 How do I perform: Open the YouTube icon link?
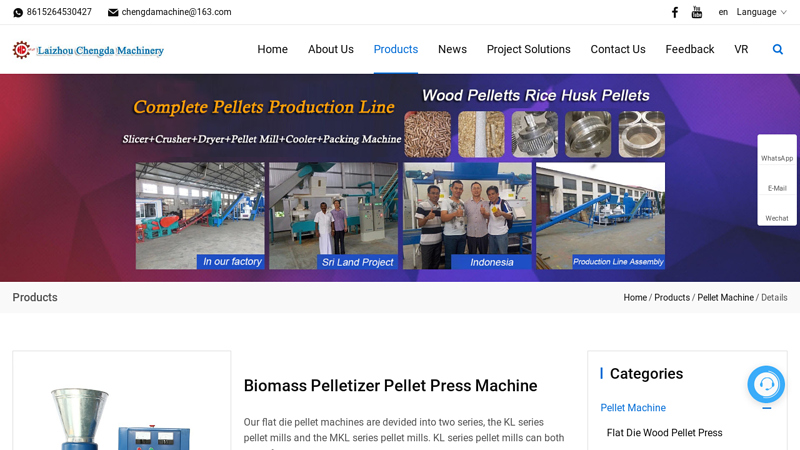[x=696, y=12]
